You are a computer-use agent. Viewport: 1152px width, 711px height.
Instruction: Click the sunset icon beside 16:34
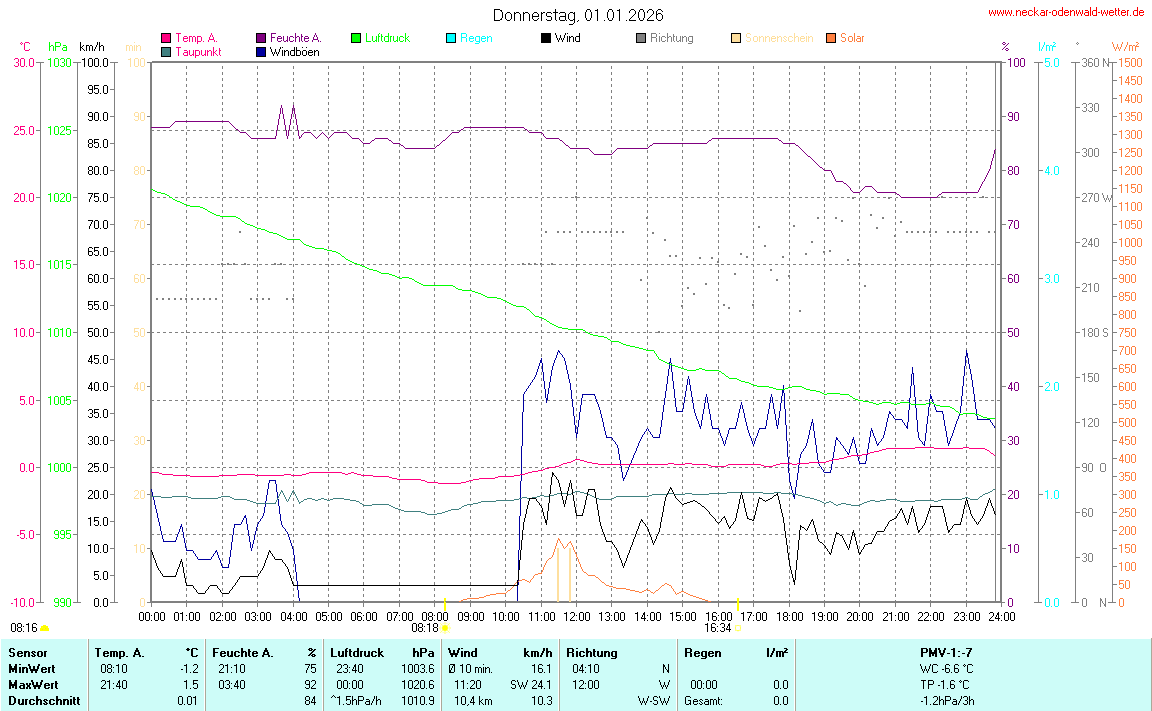coord(739,628)
